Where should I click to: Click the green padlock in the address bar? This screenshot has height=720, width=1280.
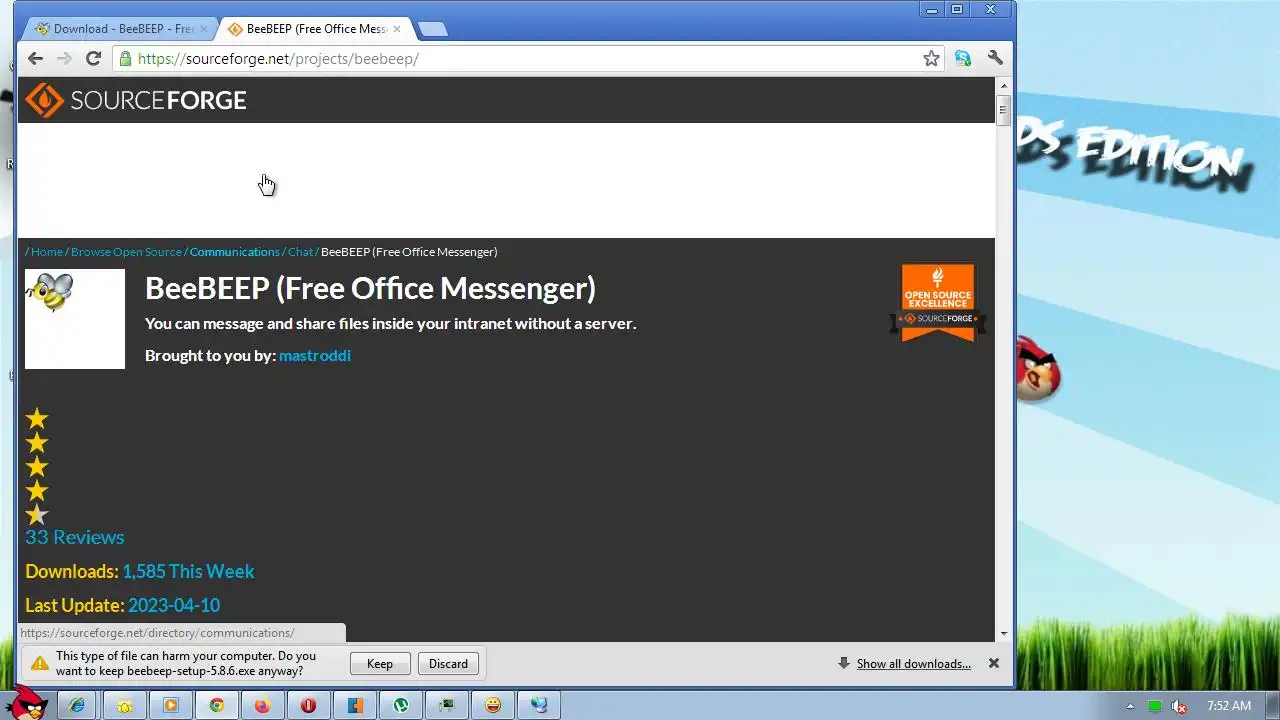point(125,59)
